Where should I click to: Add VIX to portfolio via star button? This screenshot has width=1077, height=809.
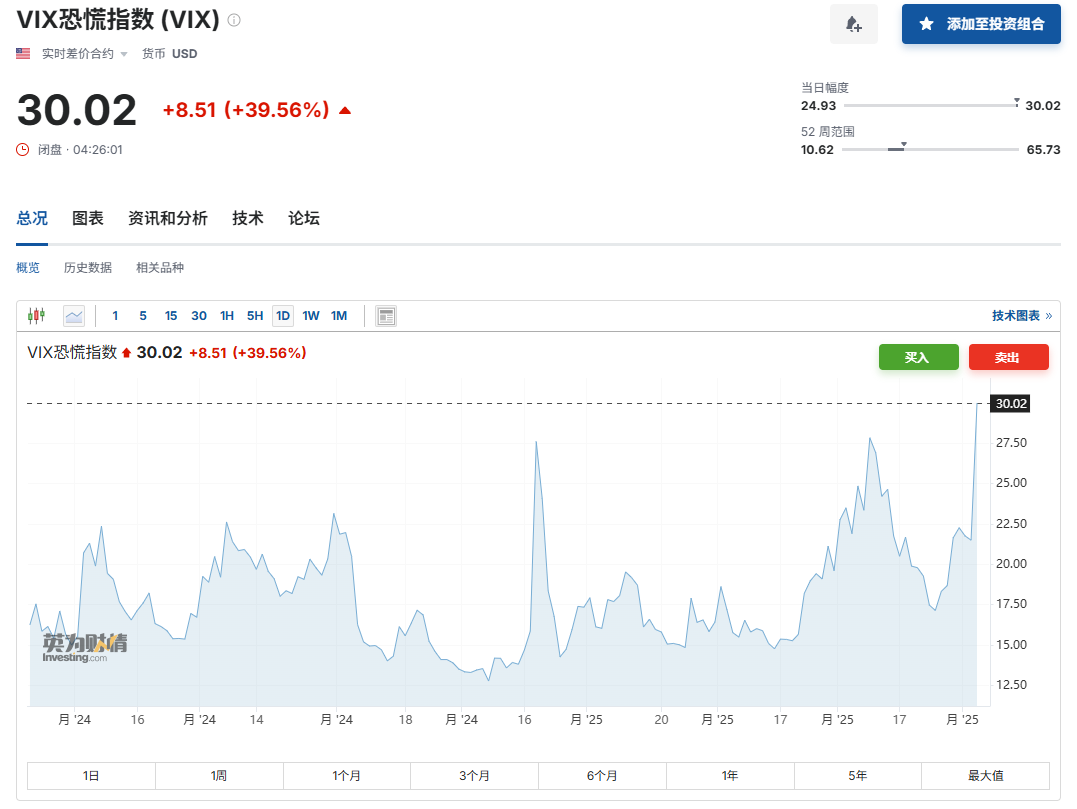[x=981, y=24]
